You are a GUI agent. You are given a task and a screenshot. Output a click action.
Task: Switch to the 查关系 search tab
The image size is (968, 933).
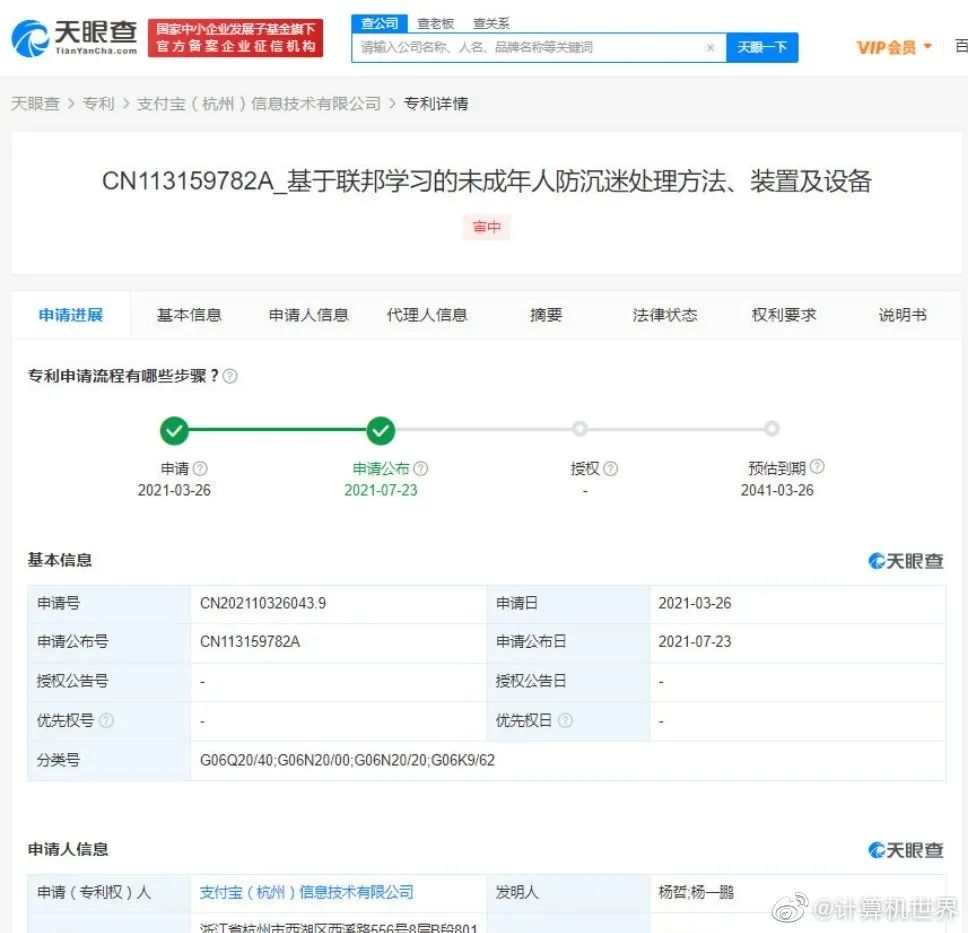pos(491,23)
